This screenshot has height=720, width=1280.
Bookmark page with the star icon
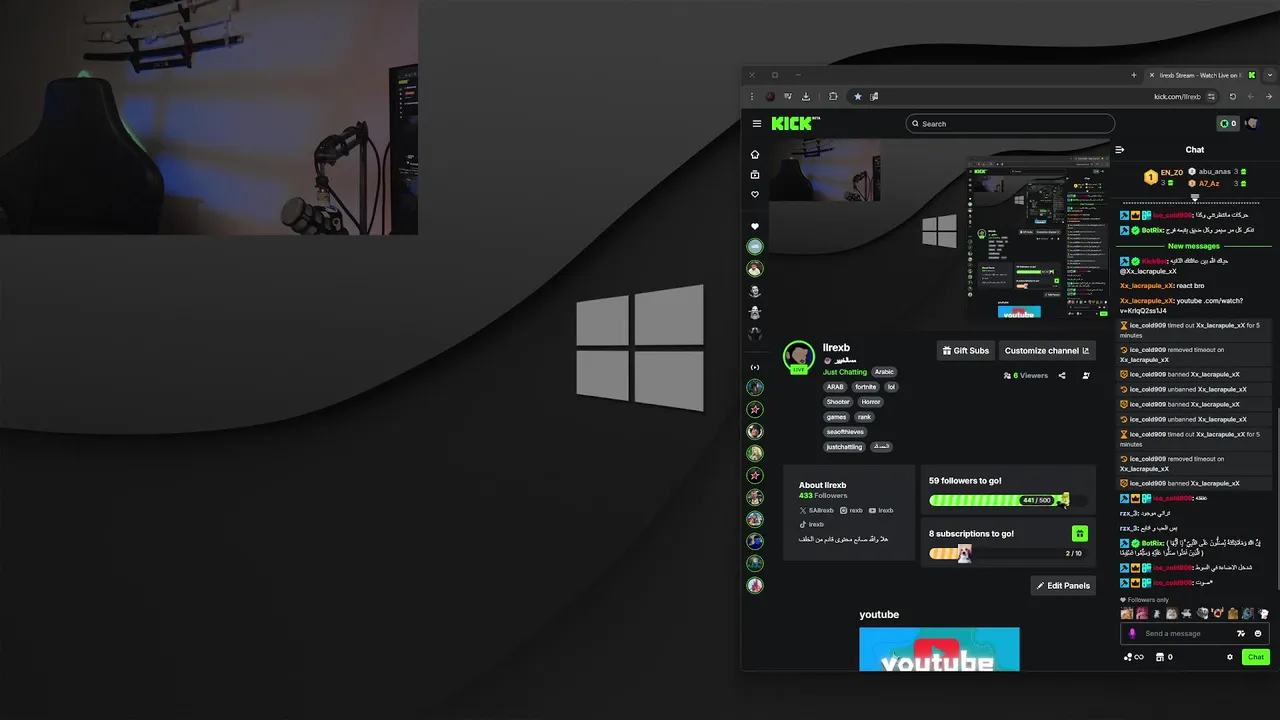pyautogui.click(x=857, y=97)
